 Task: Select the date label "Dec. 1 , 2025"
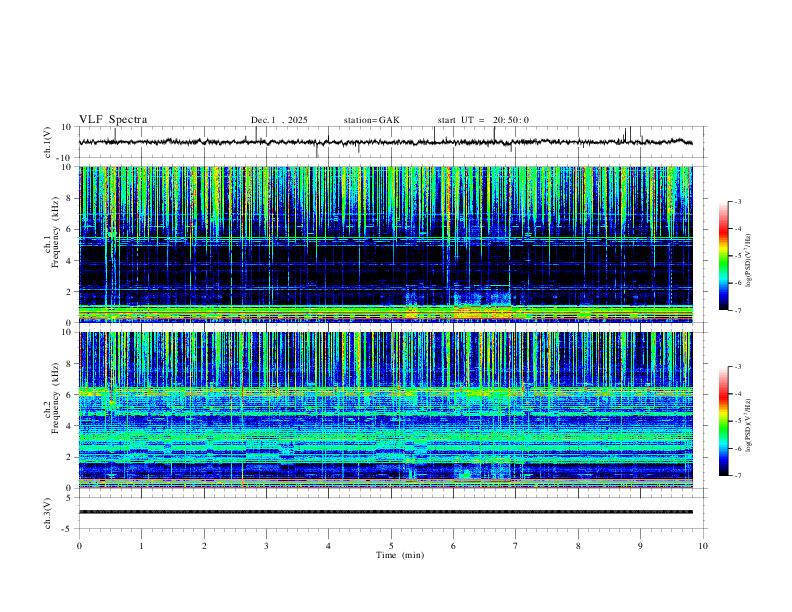click(x=279, y=120)
